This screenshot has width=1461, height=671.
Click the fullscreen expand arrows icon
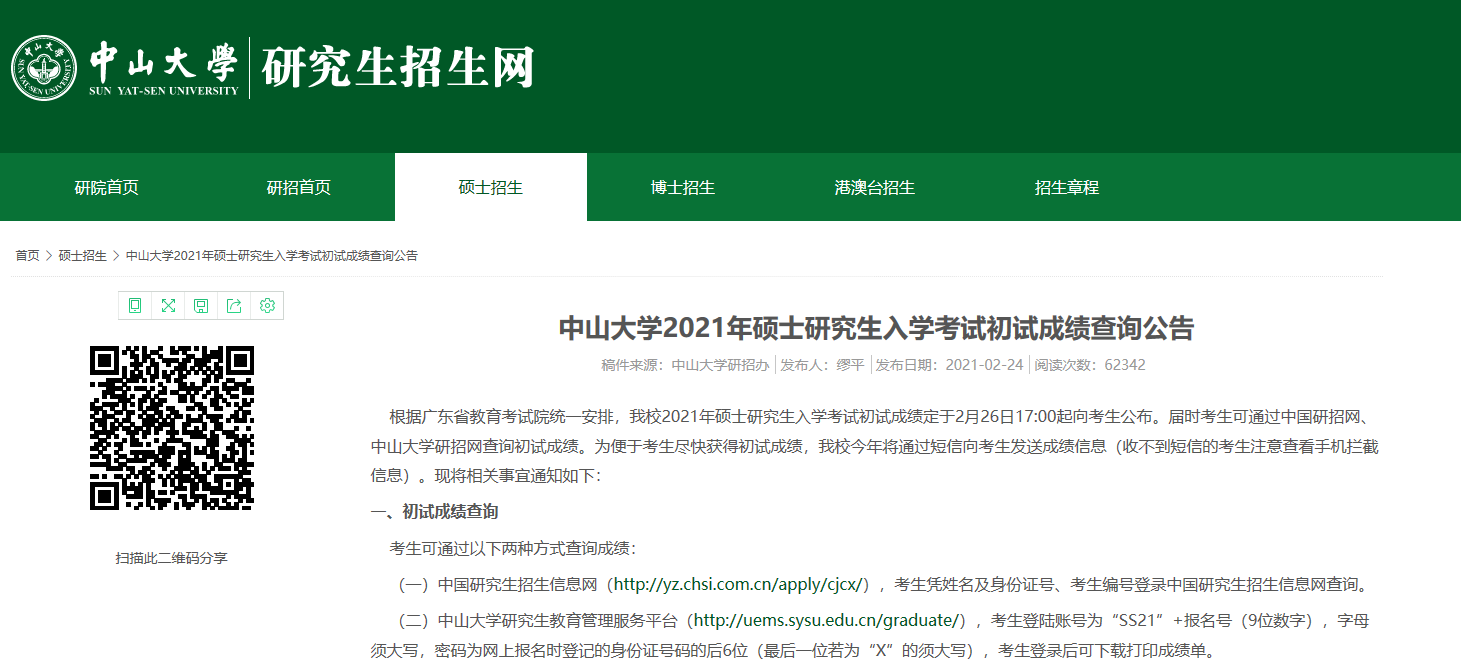(x=168, y=306)
